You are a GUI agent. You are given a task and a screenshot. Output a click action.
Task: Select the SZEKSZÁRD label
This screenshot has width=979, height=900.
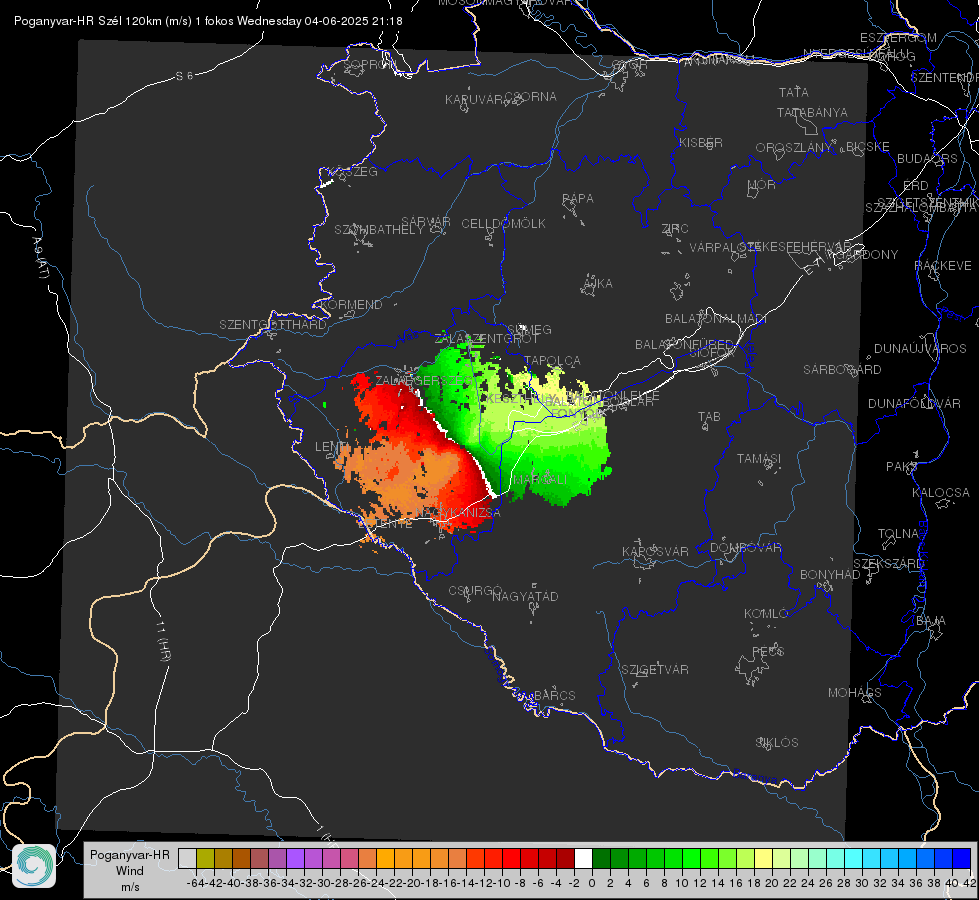(888, 564)
